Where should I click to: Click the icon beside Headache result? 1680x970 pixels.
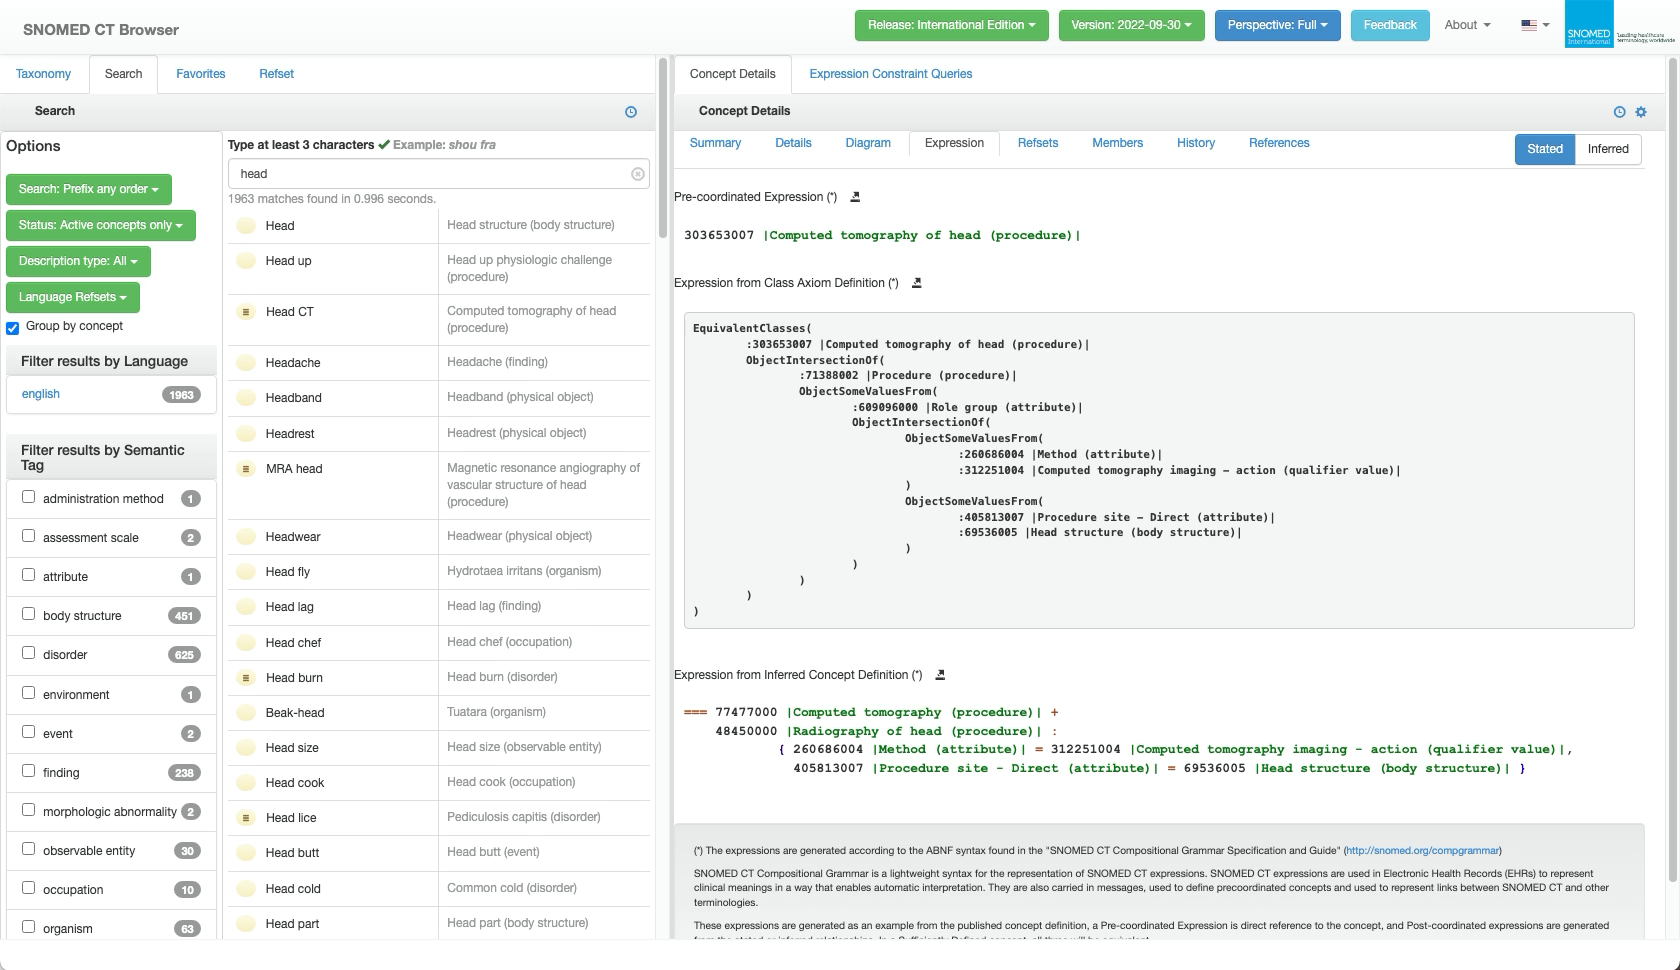(245, 363)
